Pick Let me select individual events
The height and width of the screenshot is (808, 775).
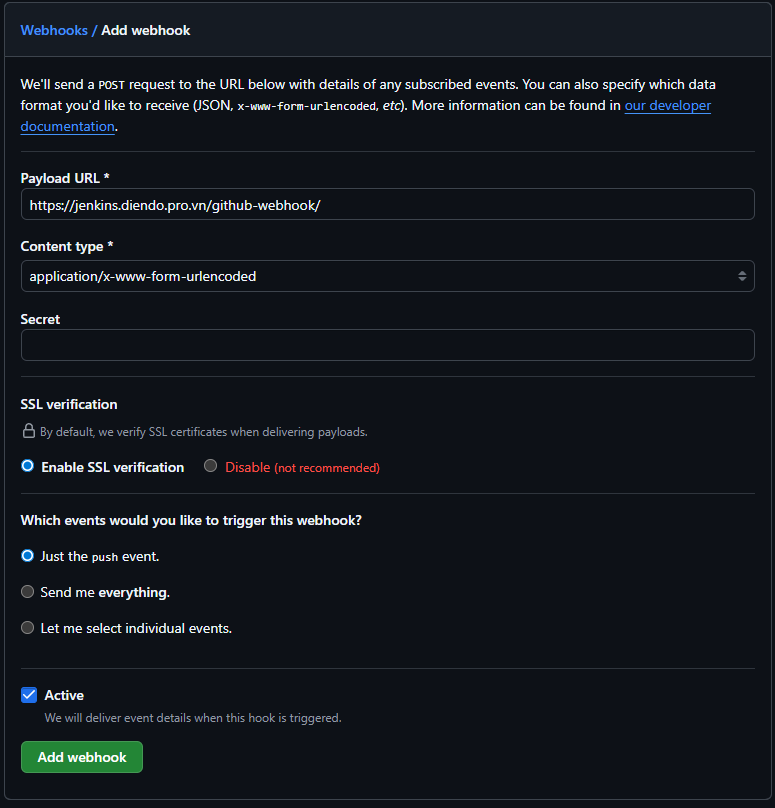pos(28,628)
